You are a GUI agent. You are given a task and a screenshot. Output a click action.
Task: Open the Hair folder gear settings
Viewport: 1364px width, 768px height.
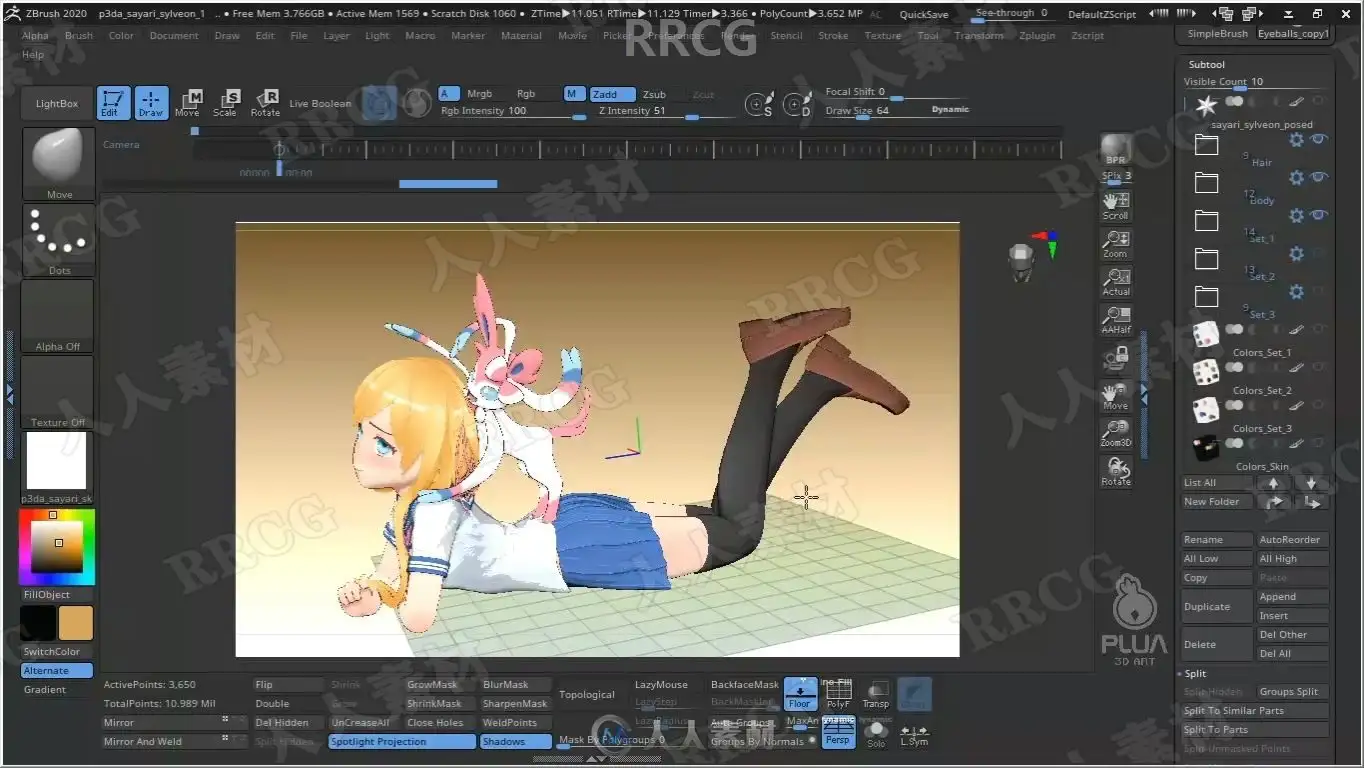tap(1296, 140)
